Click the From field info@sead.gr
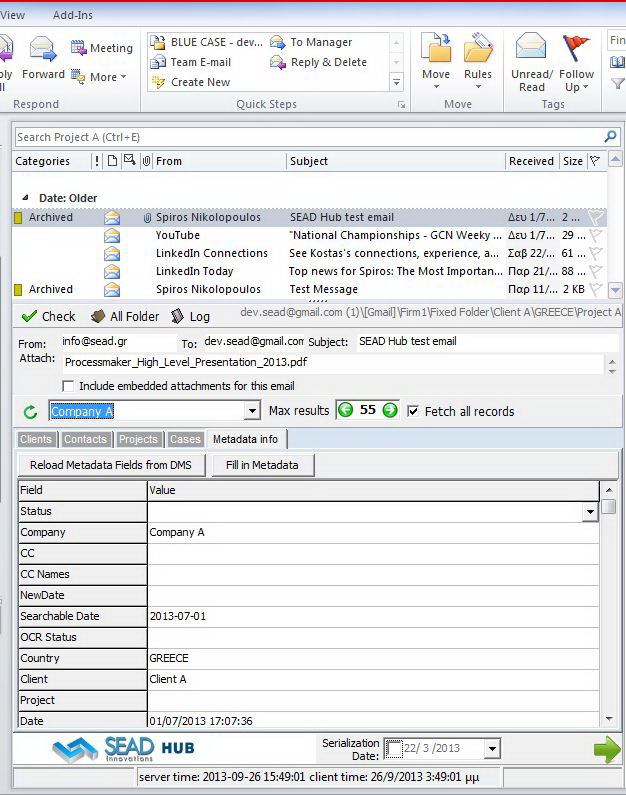Screen dimensions: 626x795 [x=118, y=342]
